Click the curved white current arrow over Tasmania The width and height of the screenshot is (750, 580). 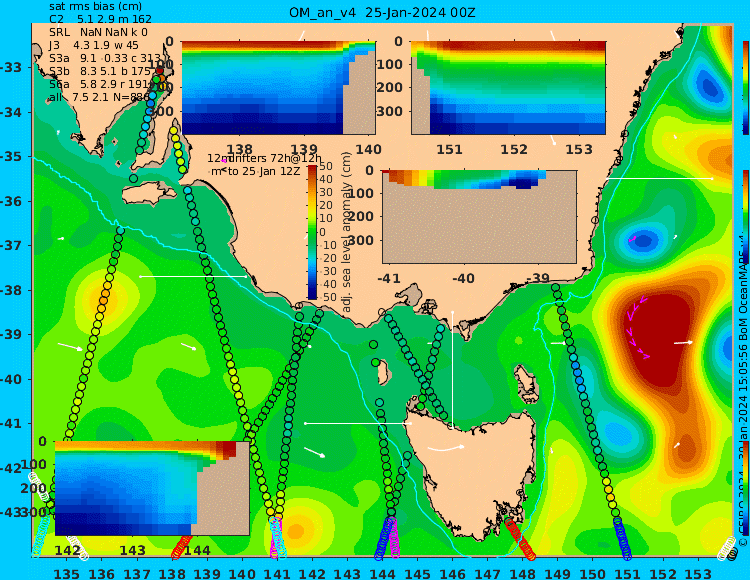coord(446,448)
